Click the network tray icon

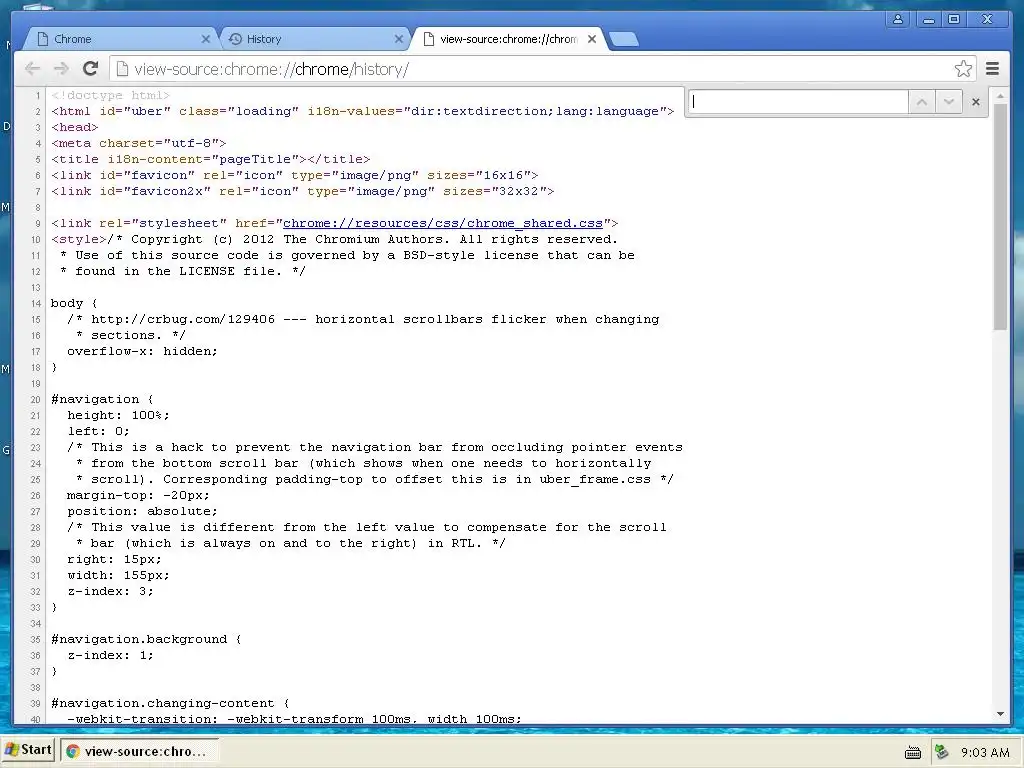click(x=941, y=752)
